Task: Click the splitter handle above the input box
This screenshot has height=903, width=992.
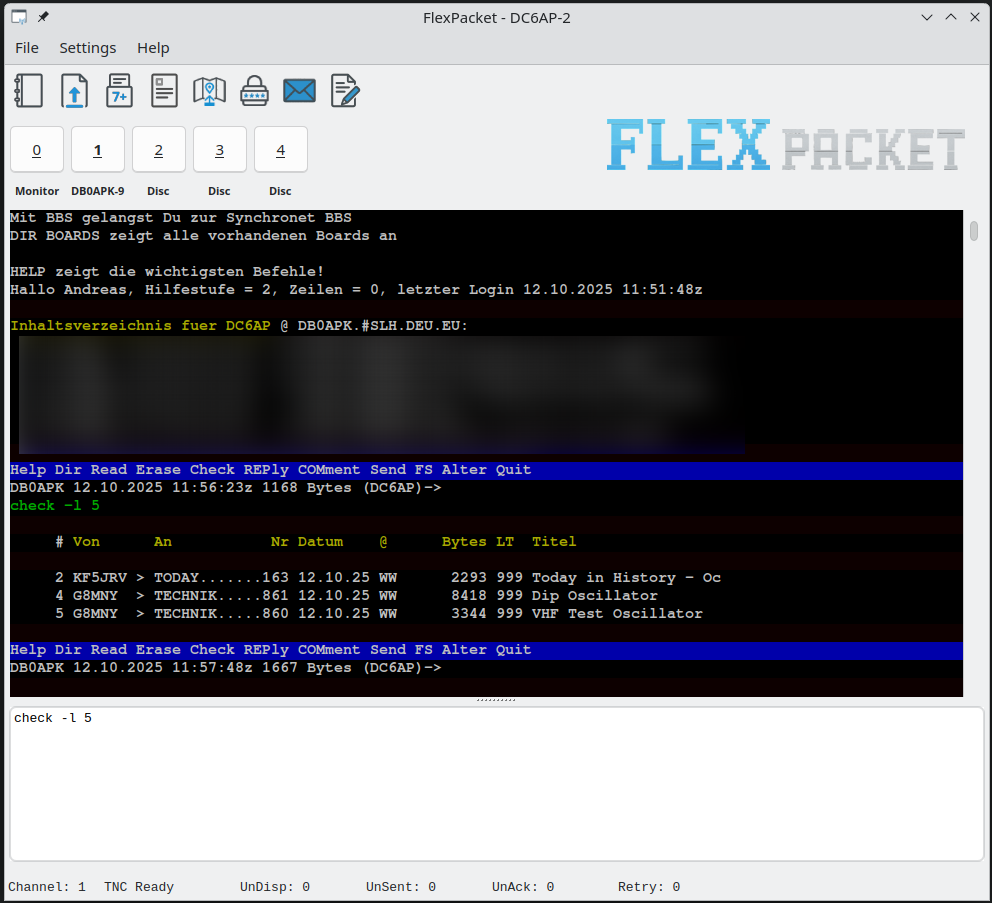Action: [496, 701]
